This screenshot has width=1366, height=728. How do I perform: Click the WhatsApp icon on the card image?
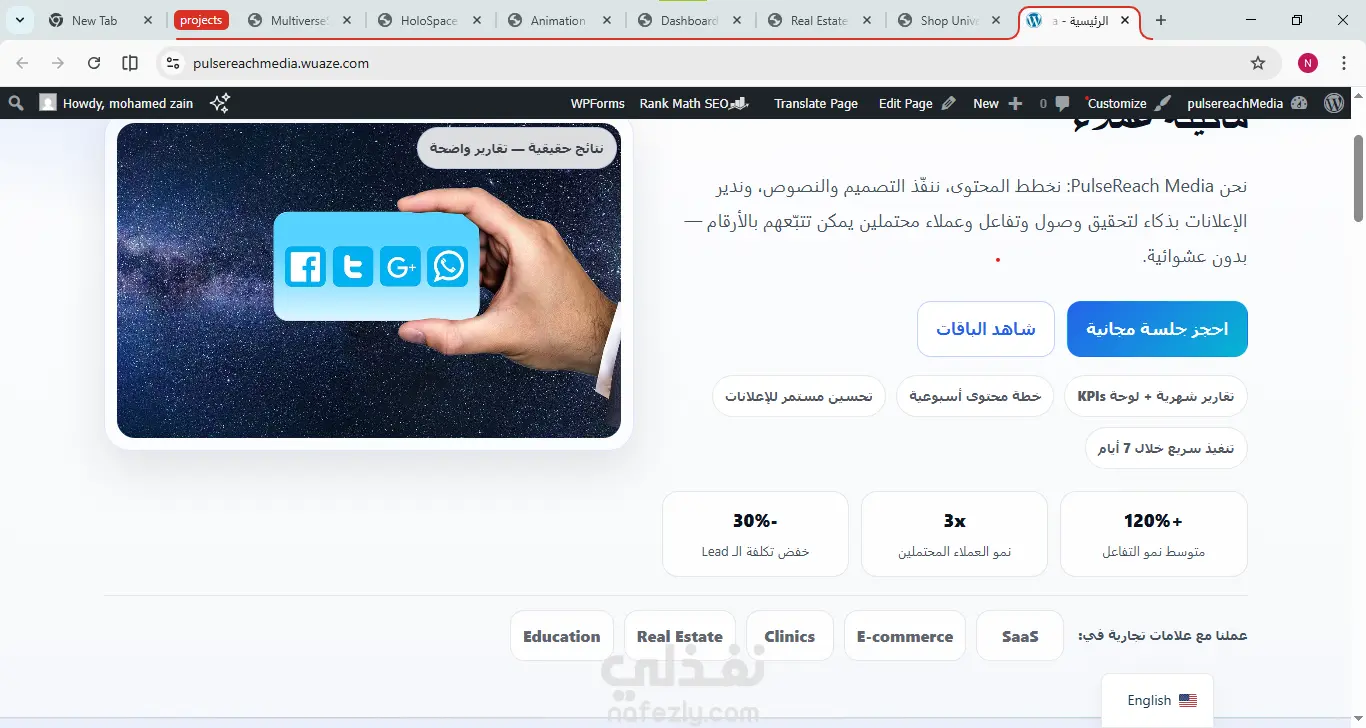[x=448, y=266]
